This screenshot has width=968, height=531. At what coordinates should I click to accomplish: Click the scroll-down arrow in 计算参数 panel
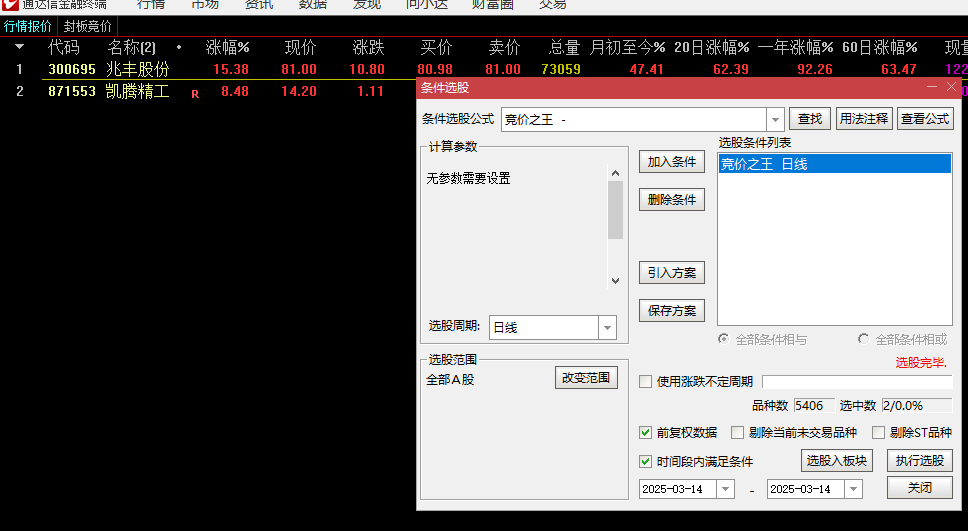pyautogui.click(x=615, y=280)
